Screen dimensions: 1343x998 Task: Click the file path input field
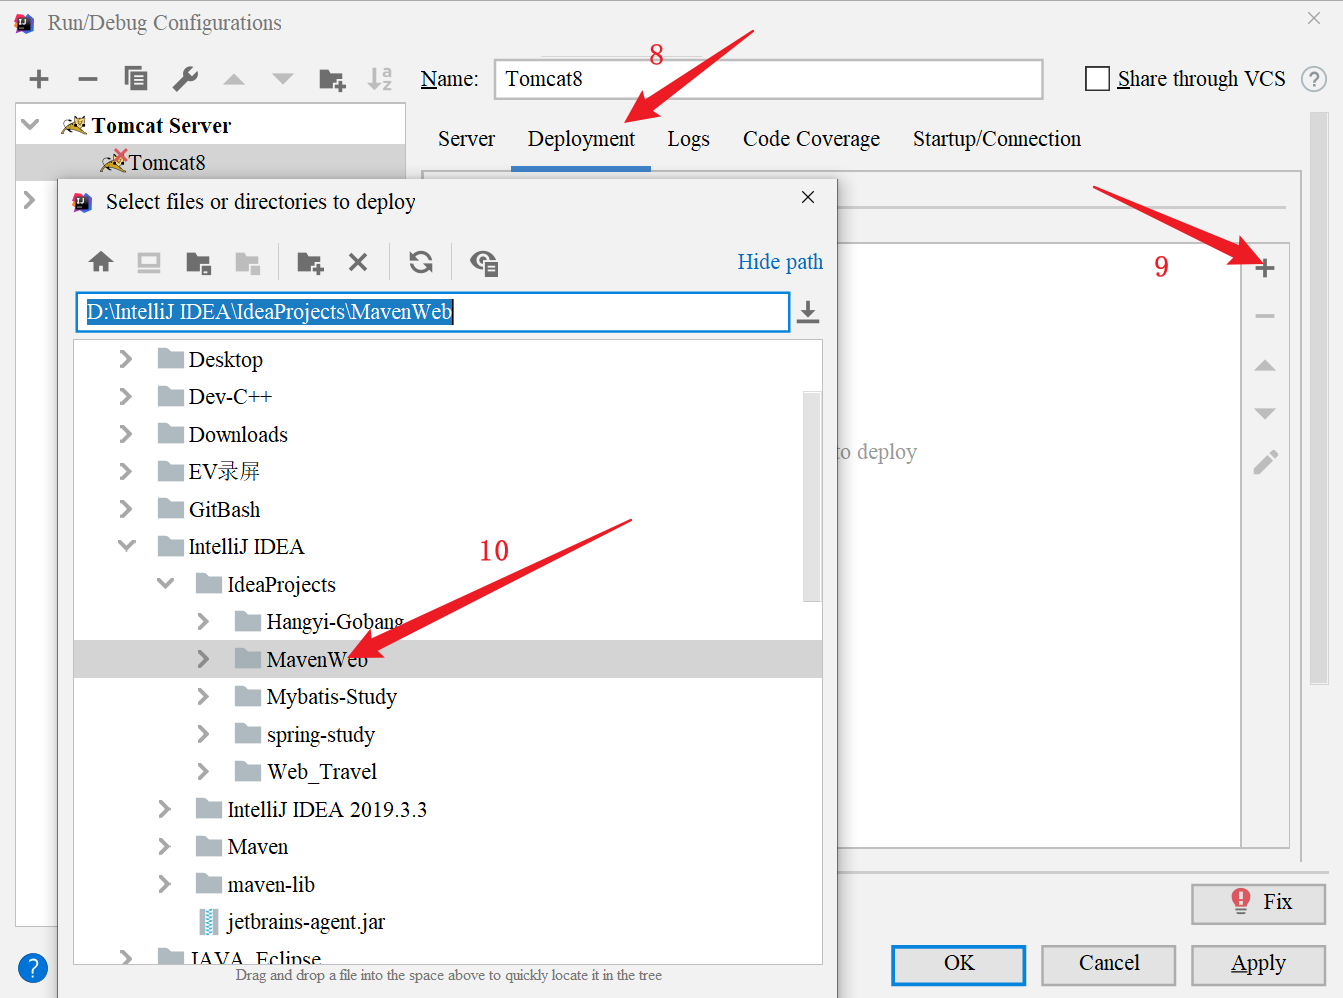coord(433,312)
